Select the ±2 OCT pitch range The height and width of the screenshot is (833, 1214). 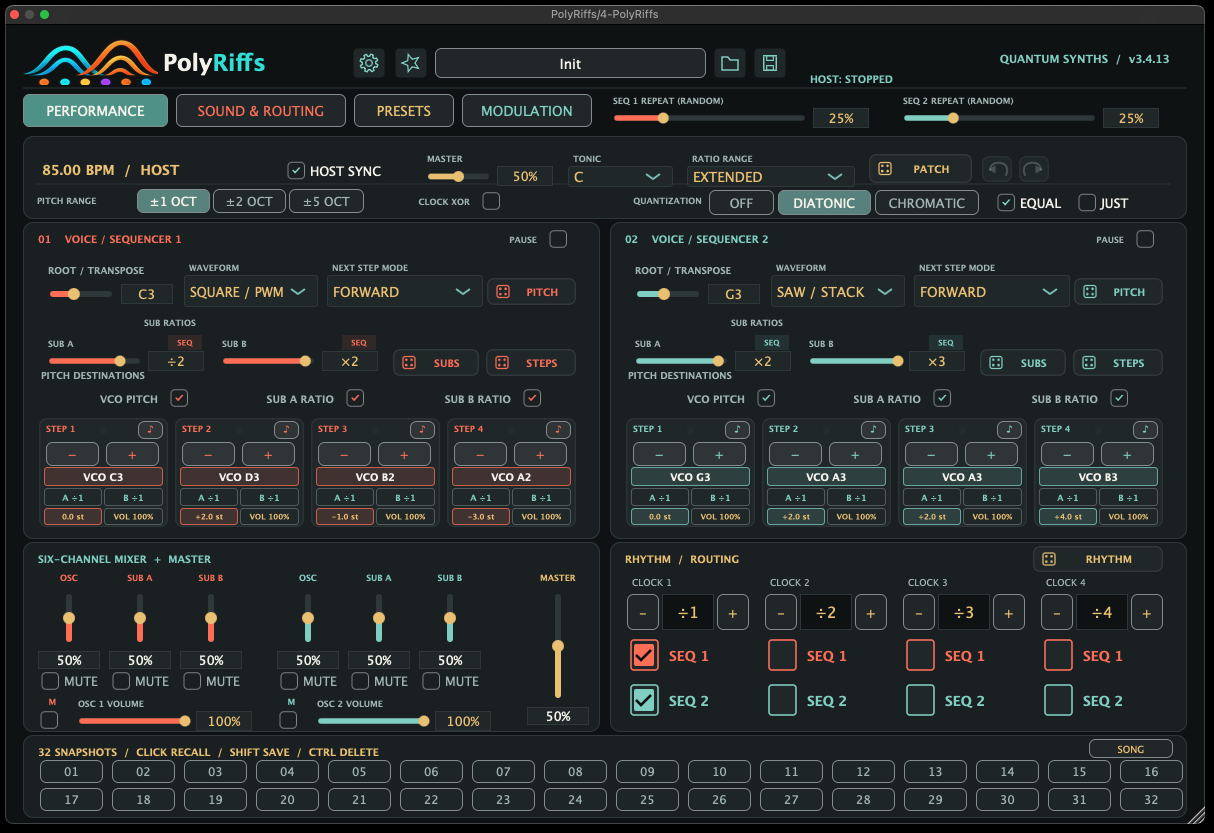[249, 201]
